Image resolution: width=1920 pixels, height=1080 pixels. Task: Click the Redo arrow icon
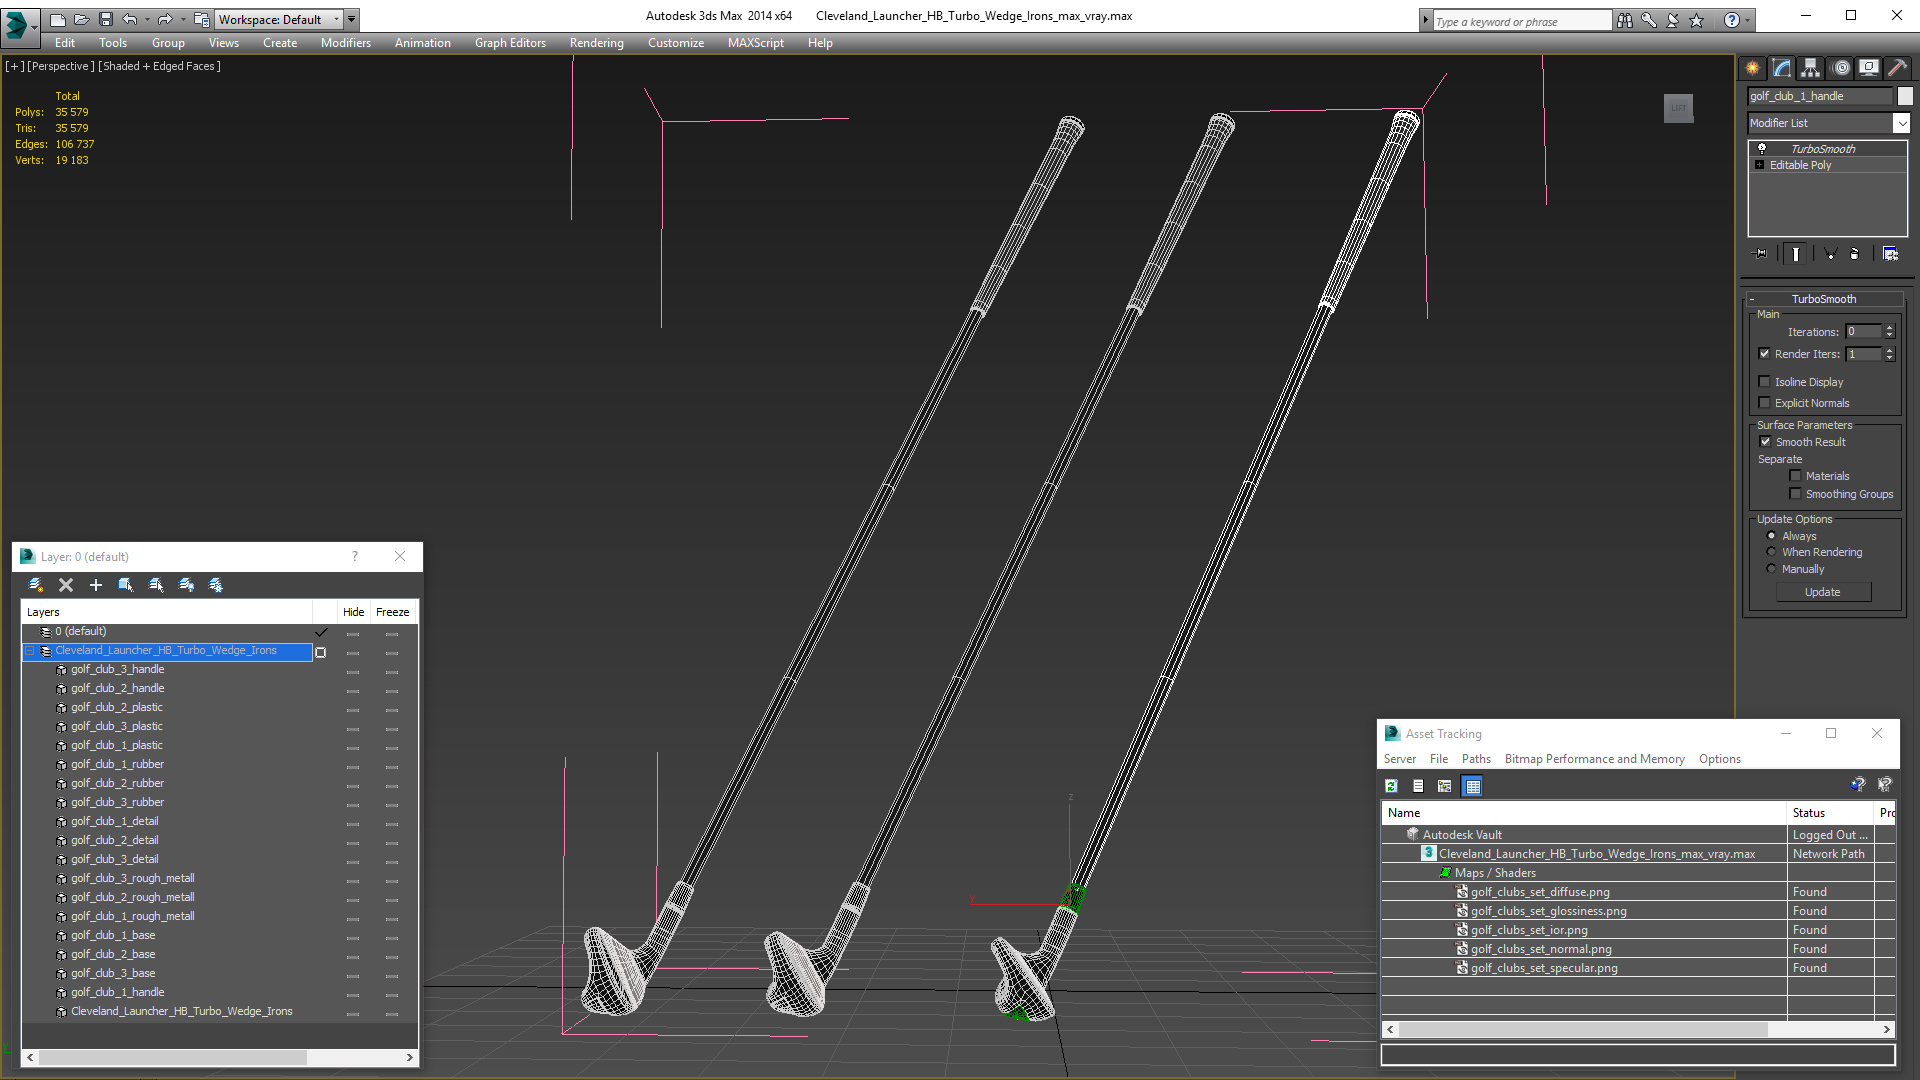click(165, 19)
